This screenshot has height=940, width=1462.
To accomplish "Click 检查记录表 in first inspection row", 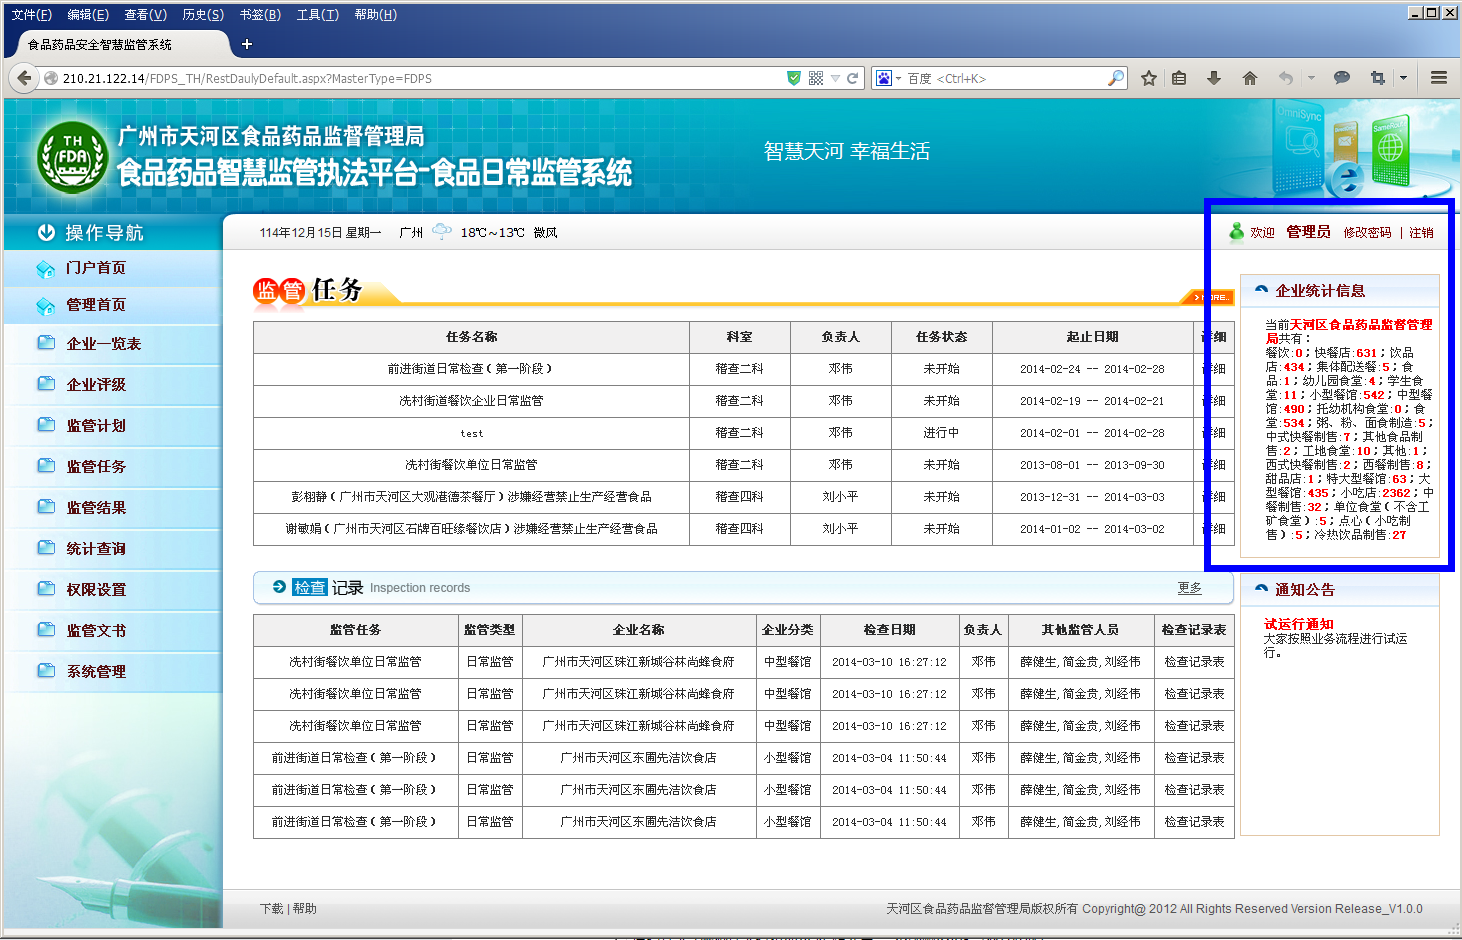I will click(x=1194, y=662).
